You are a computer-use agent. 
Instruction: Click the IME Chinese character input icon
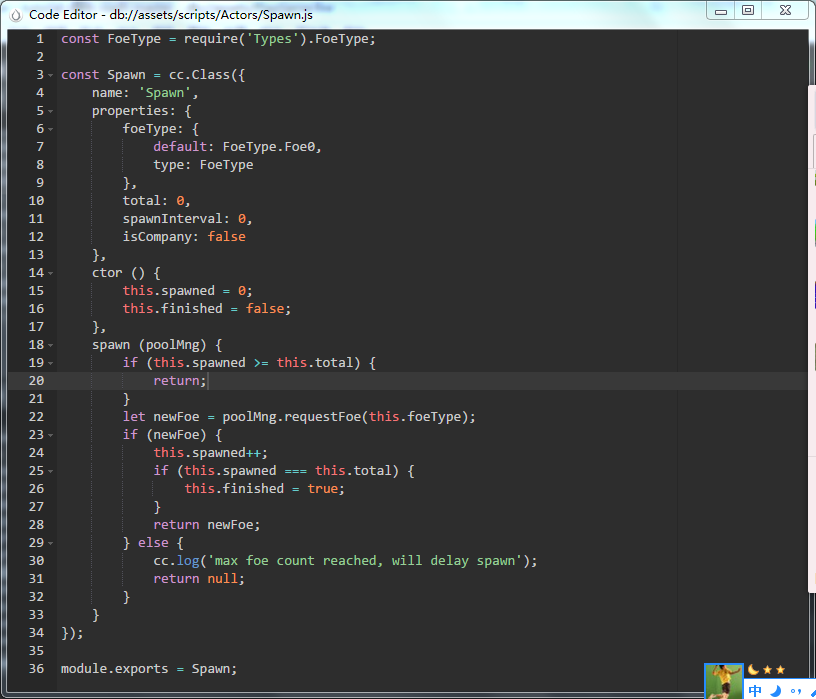755,691
